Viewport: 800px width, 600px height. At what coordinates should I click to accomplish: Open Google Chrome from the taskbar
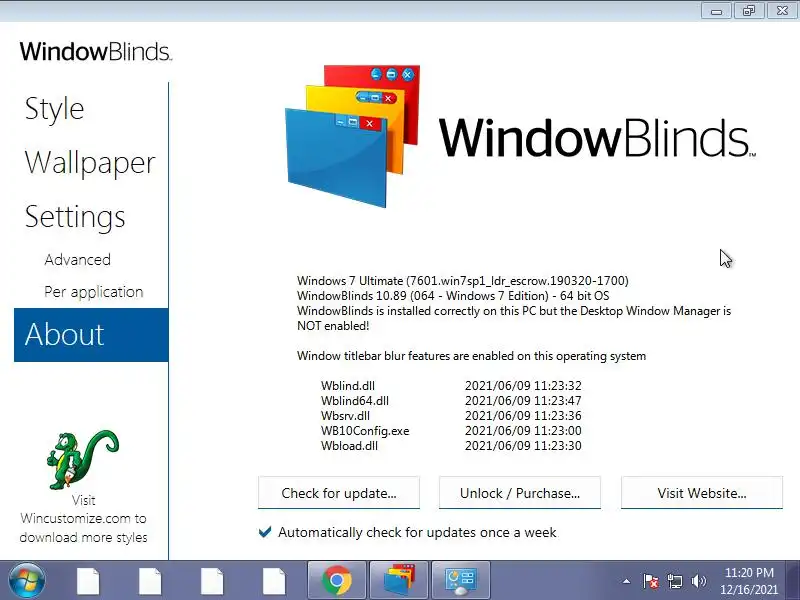point(337,581)
